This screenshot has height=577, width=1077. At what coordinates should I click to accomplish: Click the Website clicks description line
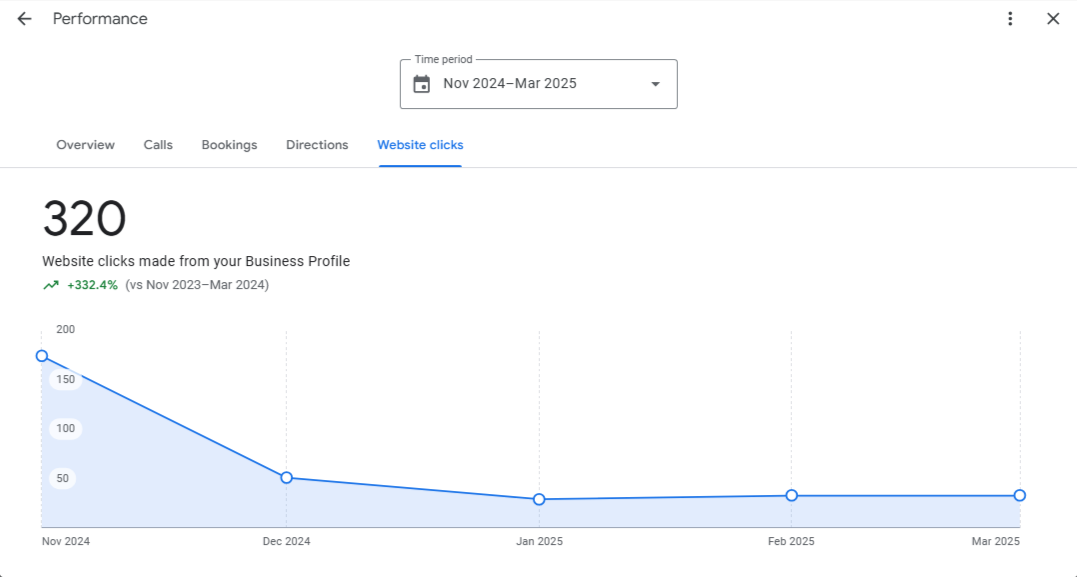(x=196, y=261)
